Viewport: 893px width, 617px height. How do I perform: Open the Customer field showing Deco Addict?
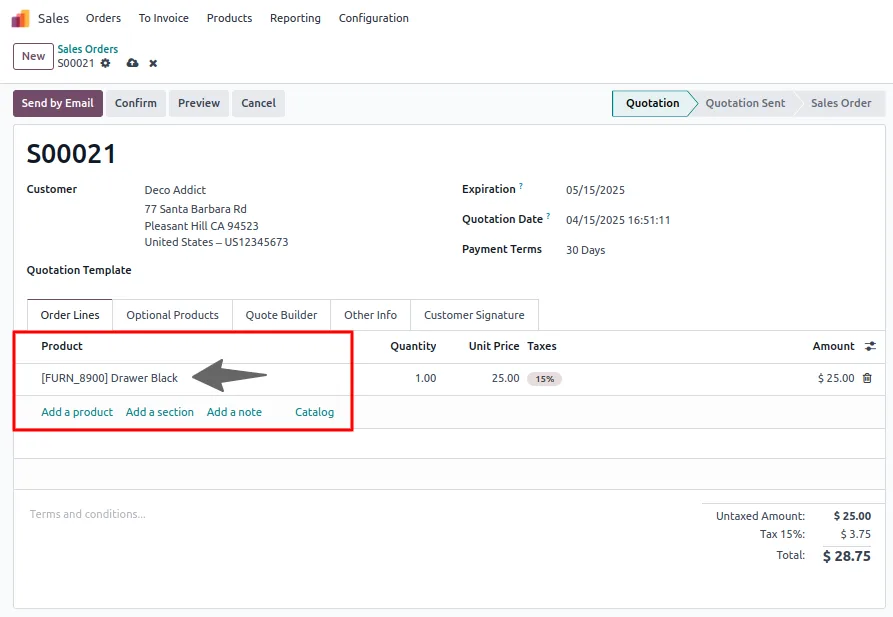[175, 190]
